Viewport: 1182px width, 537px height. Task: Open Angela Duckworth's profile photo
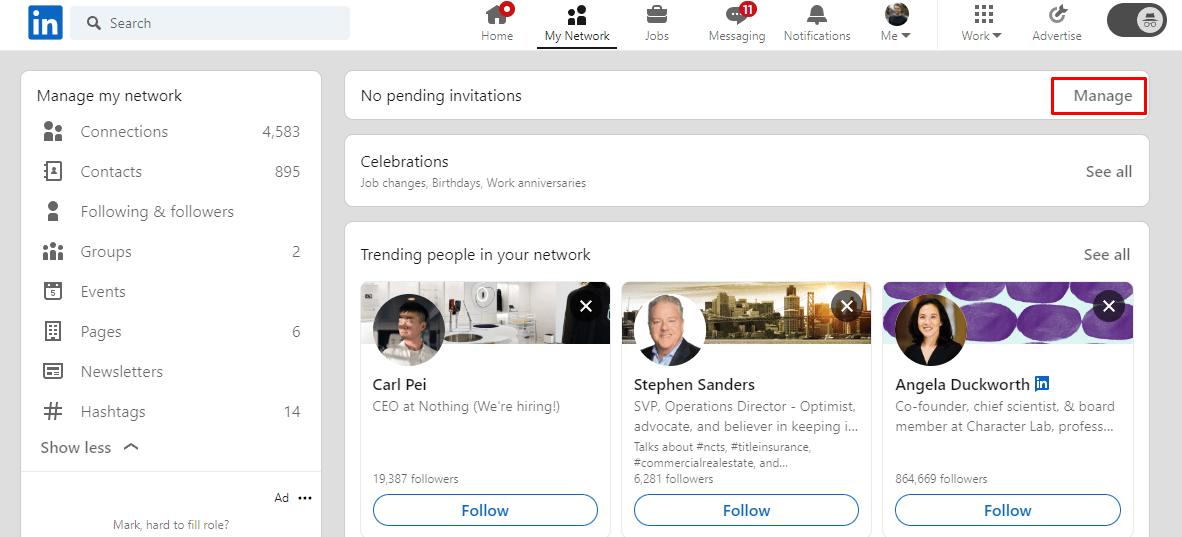point(931,330)
